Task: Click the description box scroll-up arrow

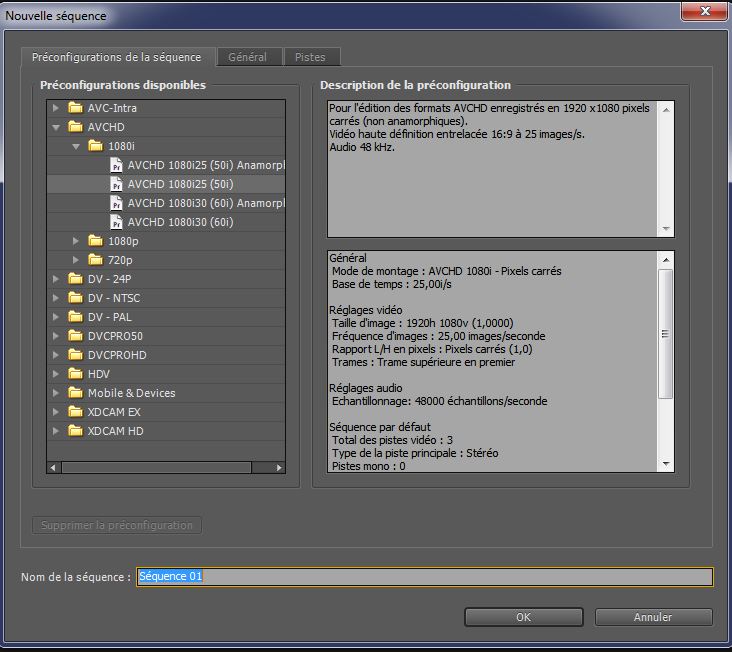Action: point(666,110)
